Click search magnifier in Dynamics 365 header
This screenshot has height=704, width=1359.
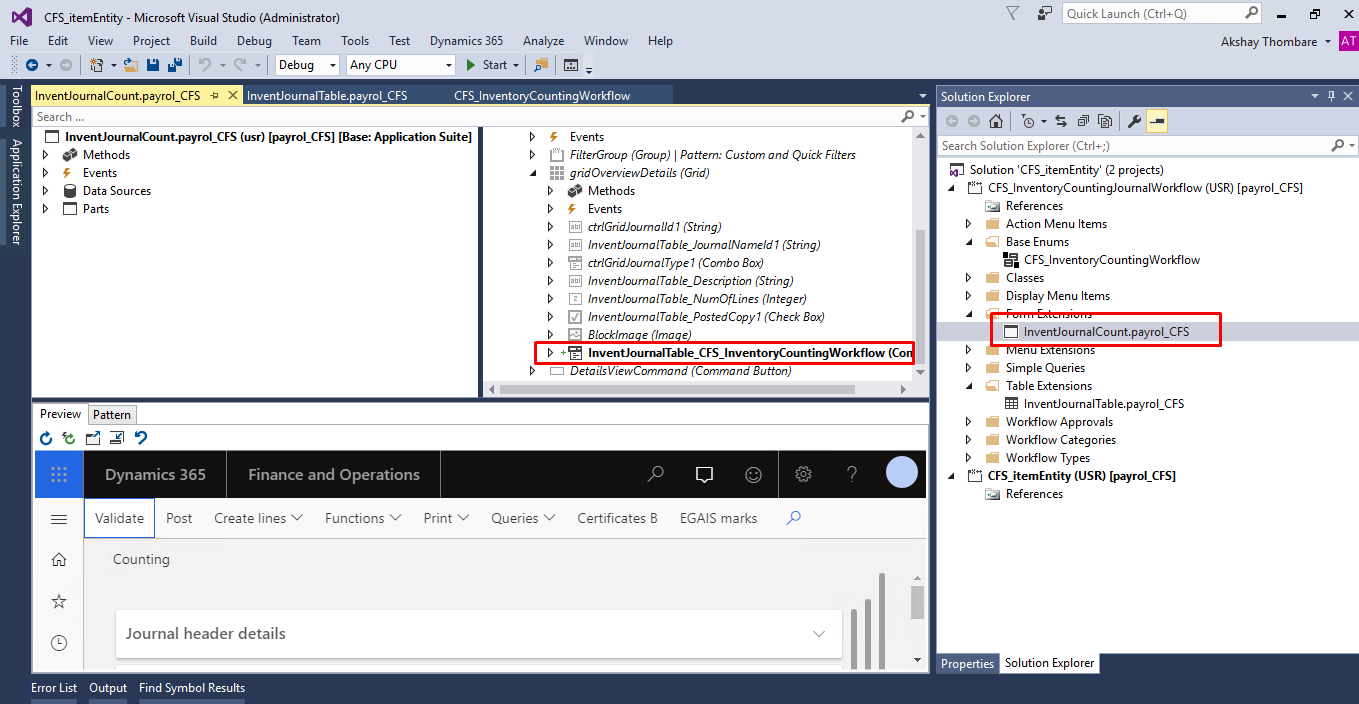coord(656,474)
